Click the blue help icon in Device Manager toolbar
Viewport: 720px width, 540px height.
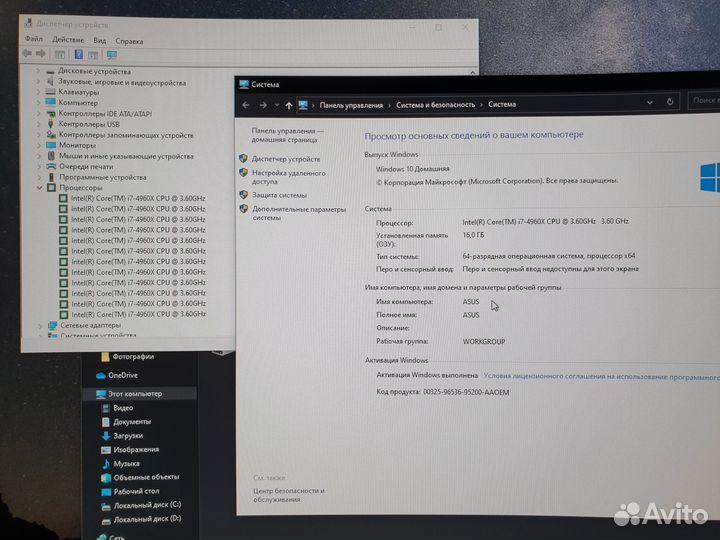(x=79, y=55)
